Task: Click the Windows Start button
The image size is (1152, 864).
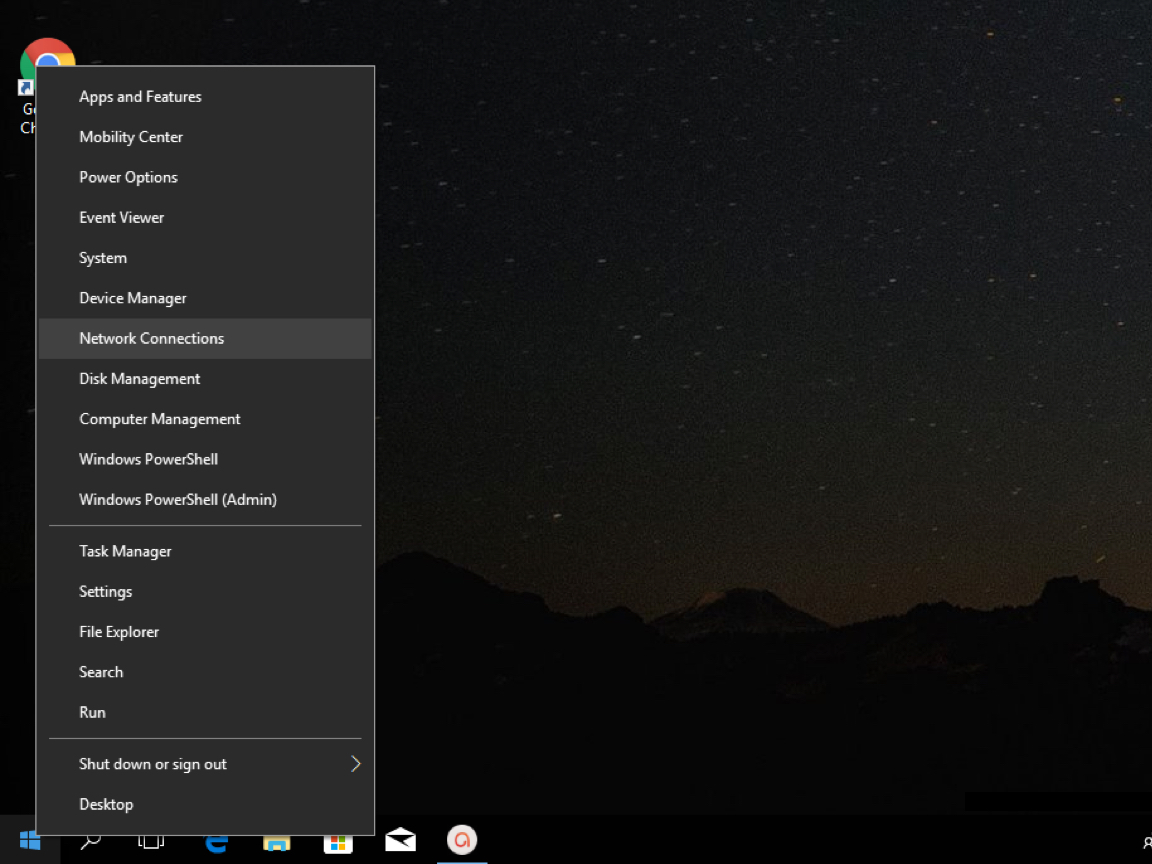Action: [29, 840]
